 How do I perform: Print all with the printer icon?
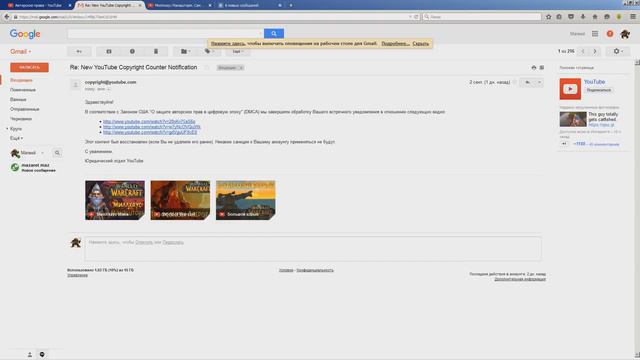[533, 68]
